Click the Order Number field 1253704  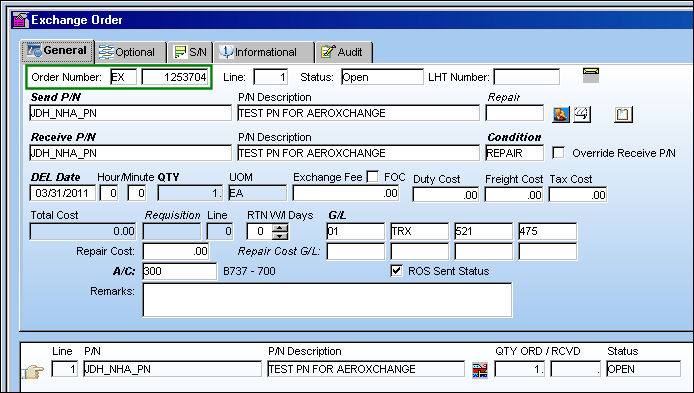pos(174,77)
